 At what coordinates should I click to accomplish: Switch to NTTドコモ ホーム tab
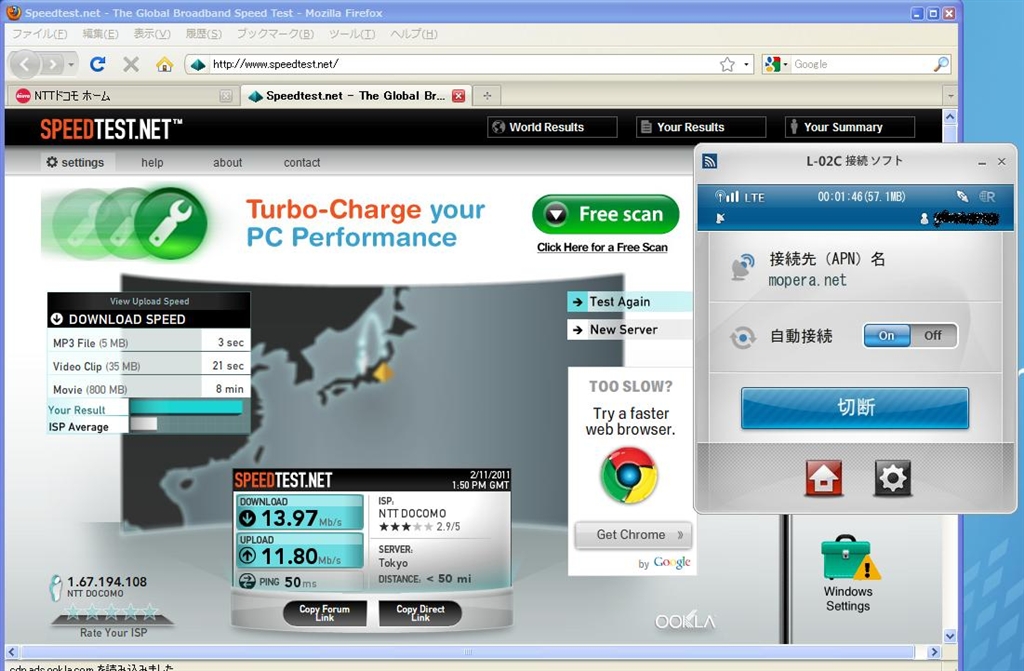click(x=123, y=95)
